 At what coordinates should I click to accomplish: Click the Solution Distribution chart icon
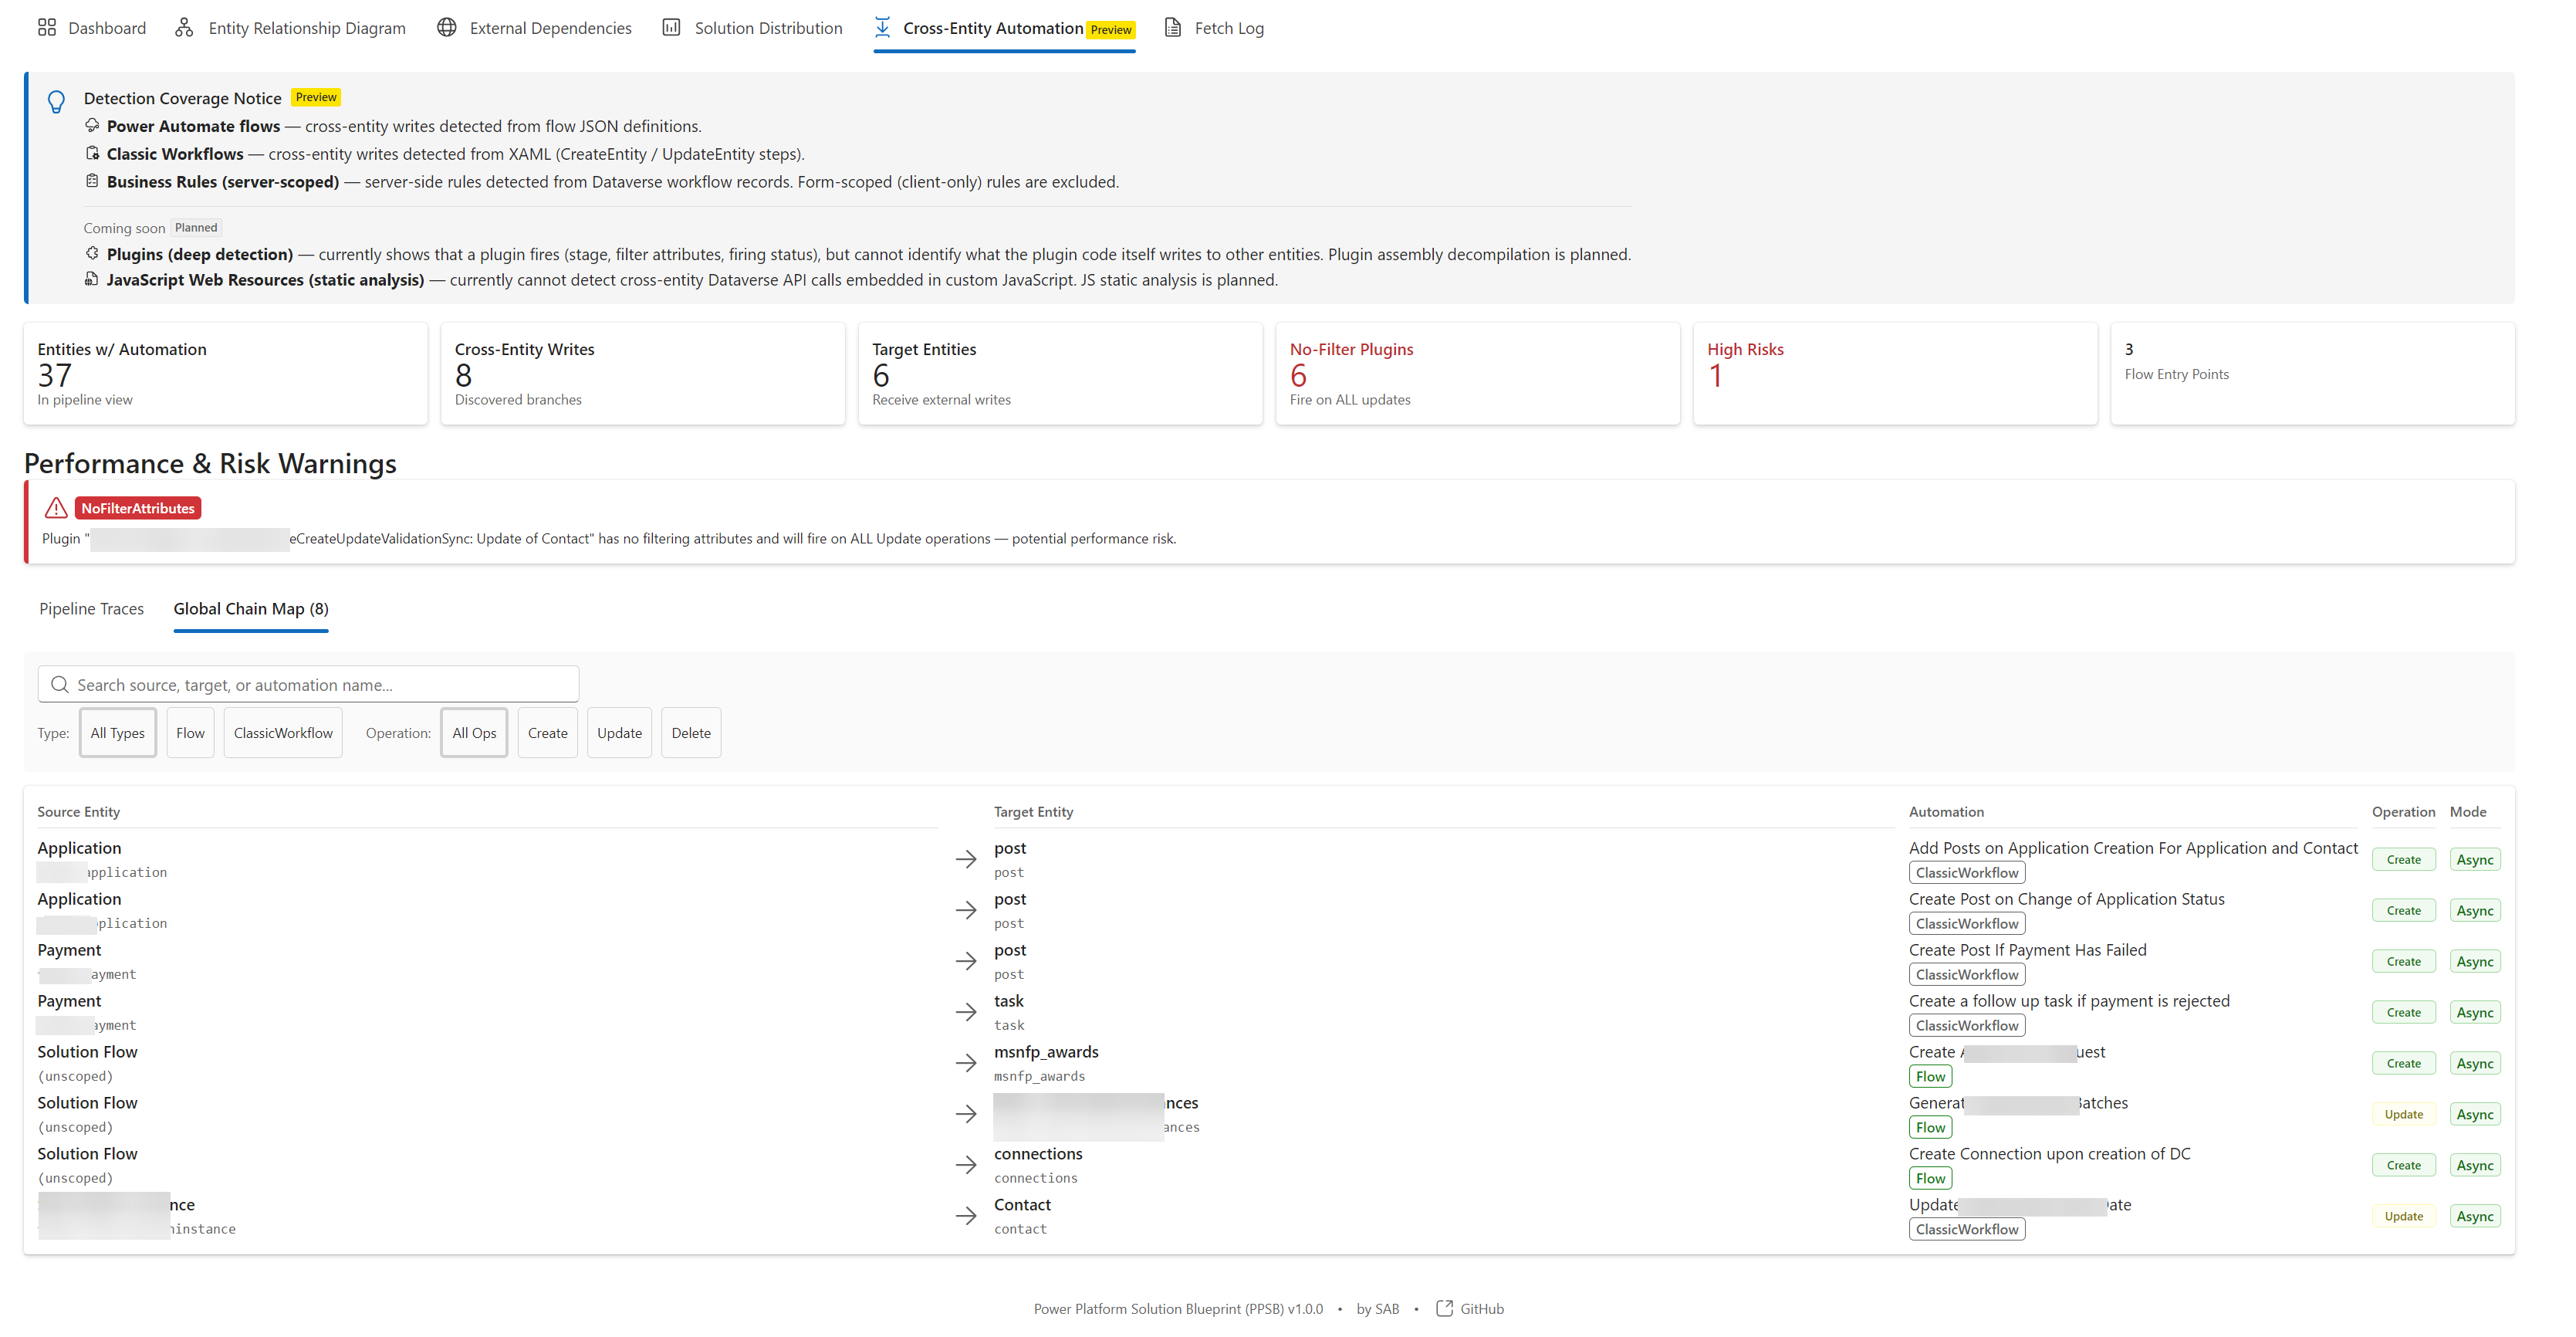[x=672, y=27]
